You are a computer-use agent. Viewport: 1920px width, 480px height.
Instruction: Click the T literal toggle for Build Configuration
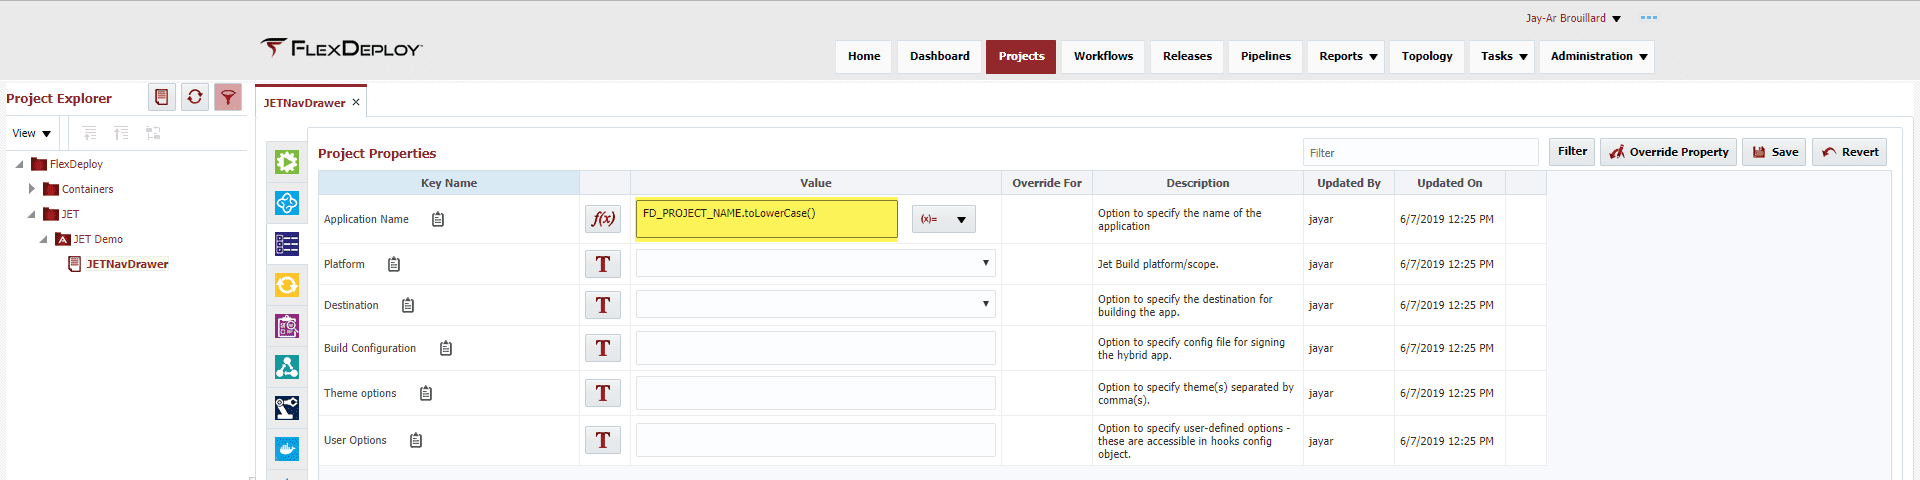(603, 348)
